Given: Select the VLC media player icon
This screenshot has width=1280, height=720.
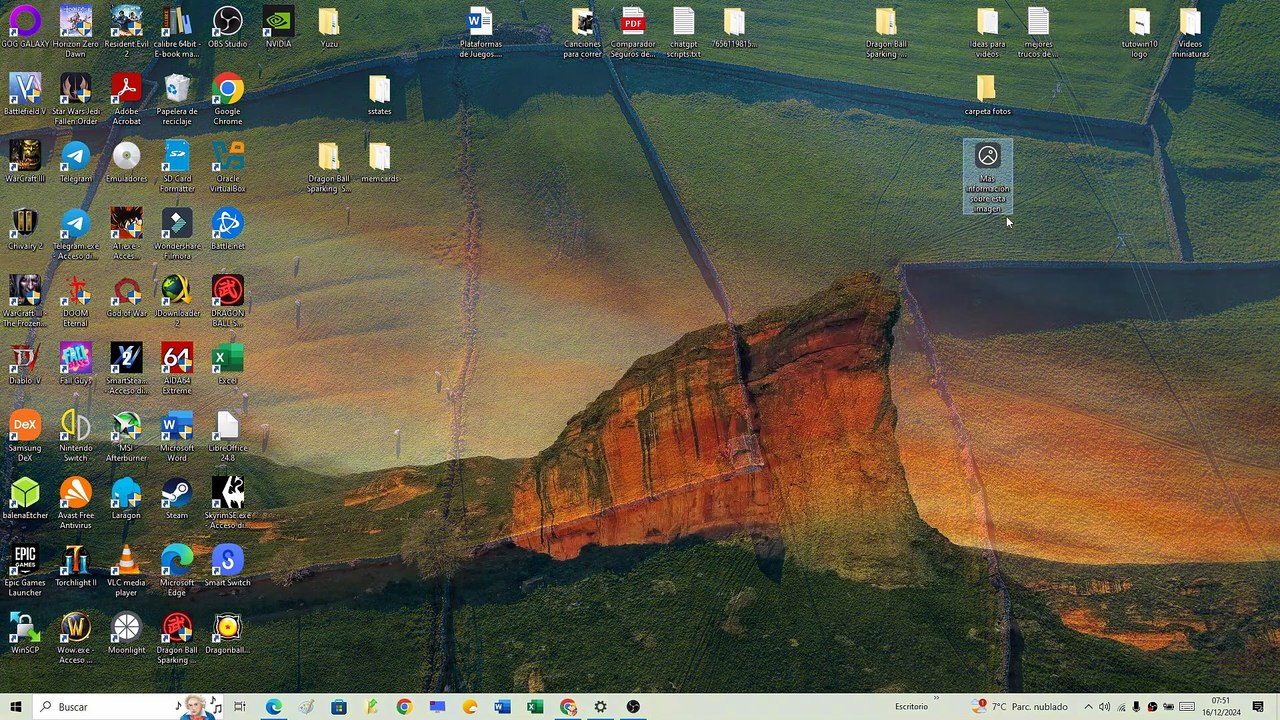Looking at the screenshot, I should click(126, 570).
